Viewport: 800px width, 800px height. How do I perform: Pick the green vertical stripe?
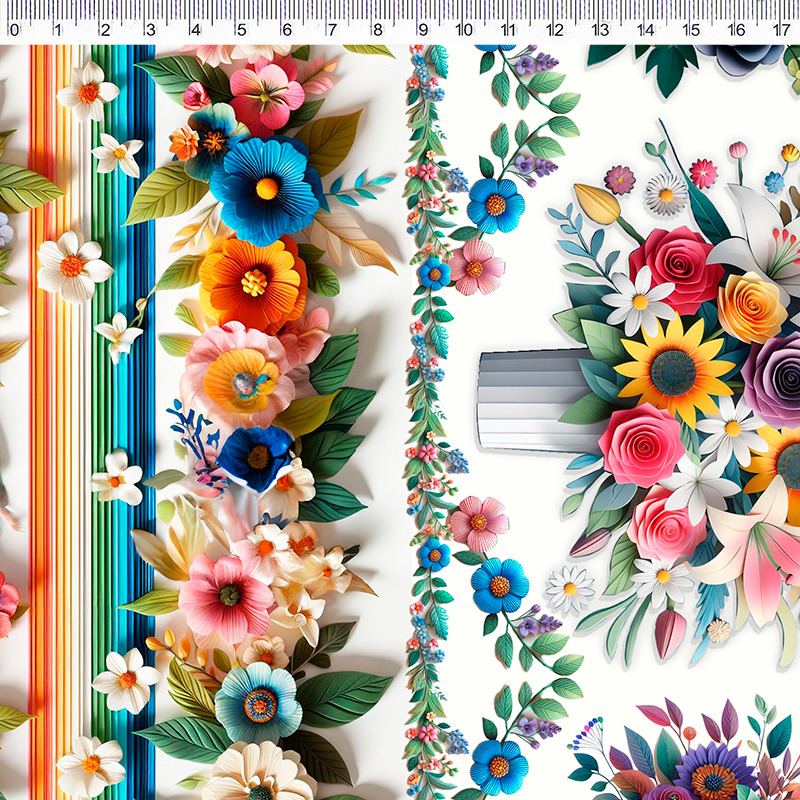point(98,400)
